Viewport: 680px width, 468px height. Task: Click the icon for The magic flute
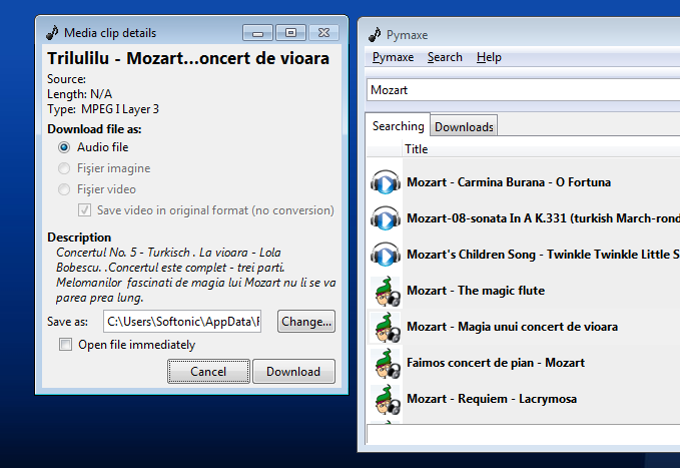tap(386, 291)
